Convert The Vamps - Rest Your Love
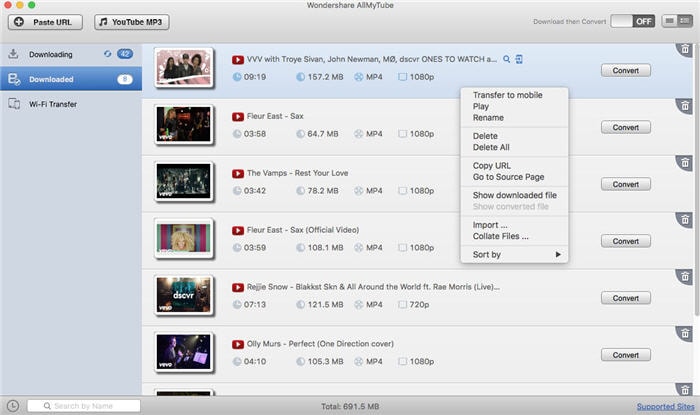 (625, 184)
